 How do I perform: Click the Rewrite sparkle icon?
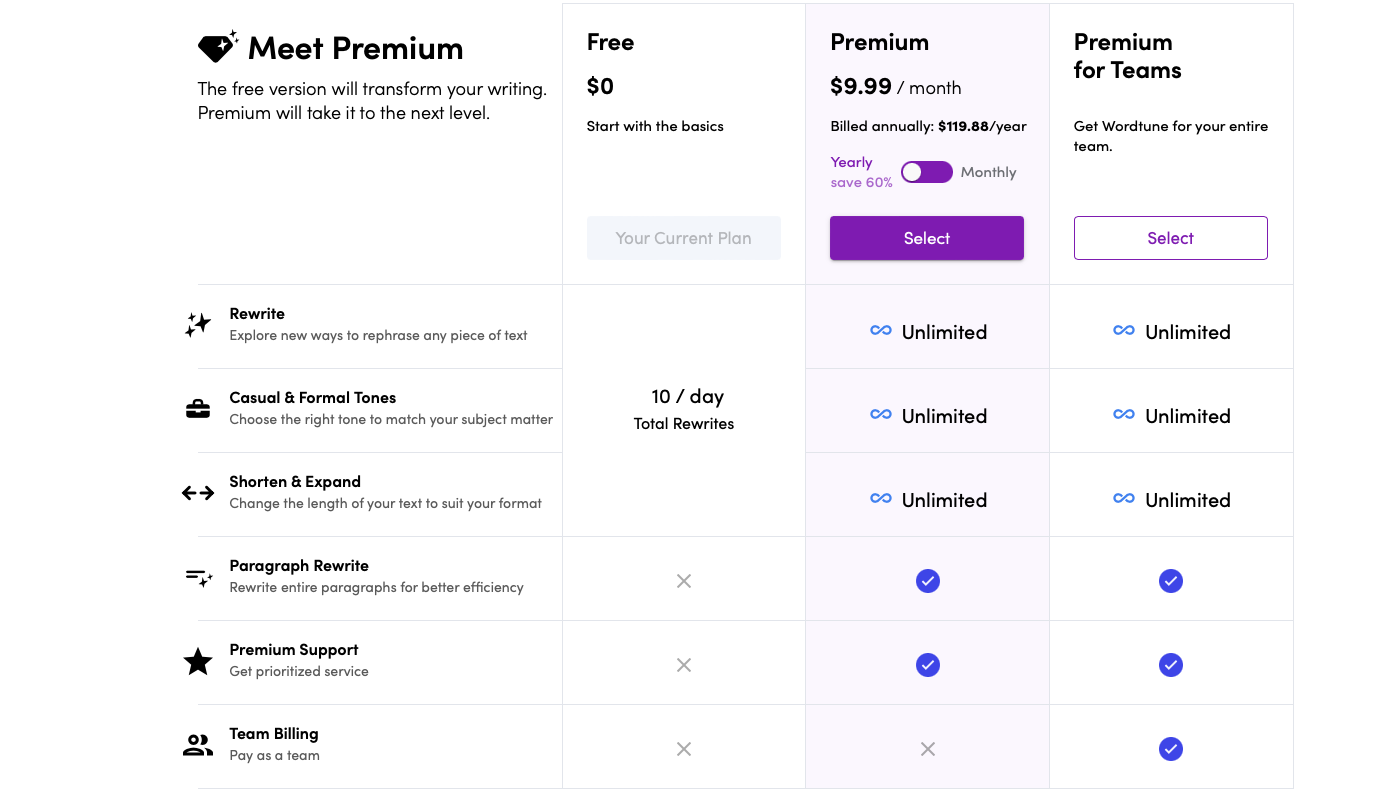(198, 324)
